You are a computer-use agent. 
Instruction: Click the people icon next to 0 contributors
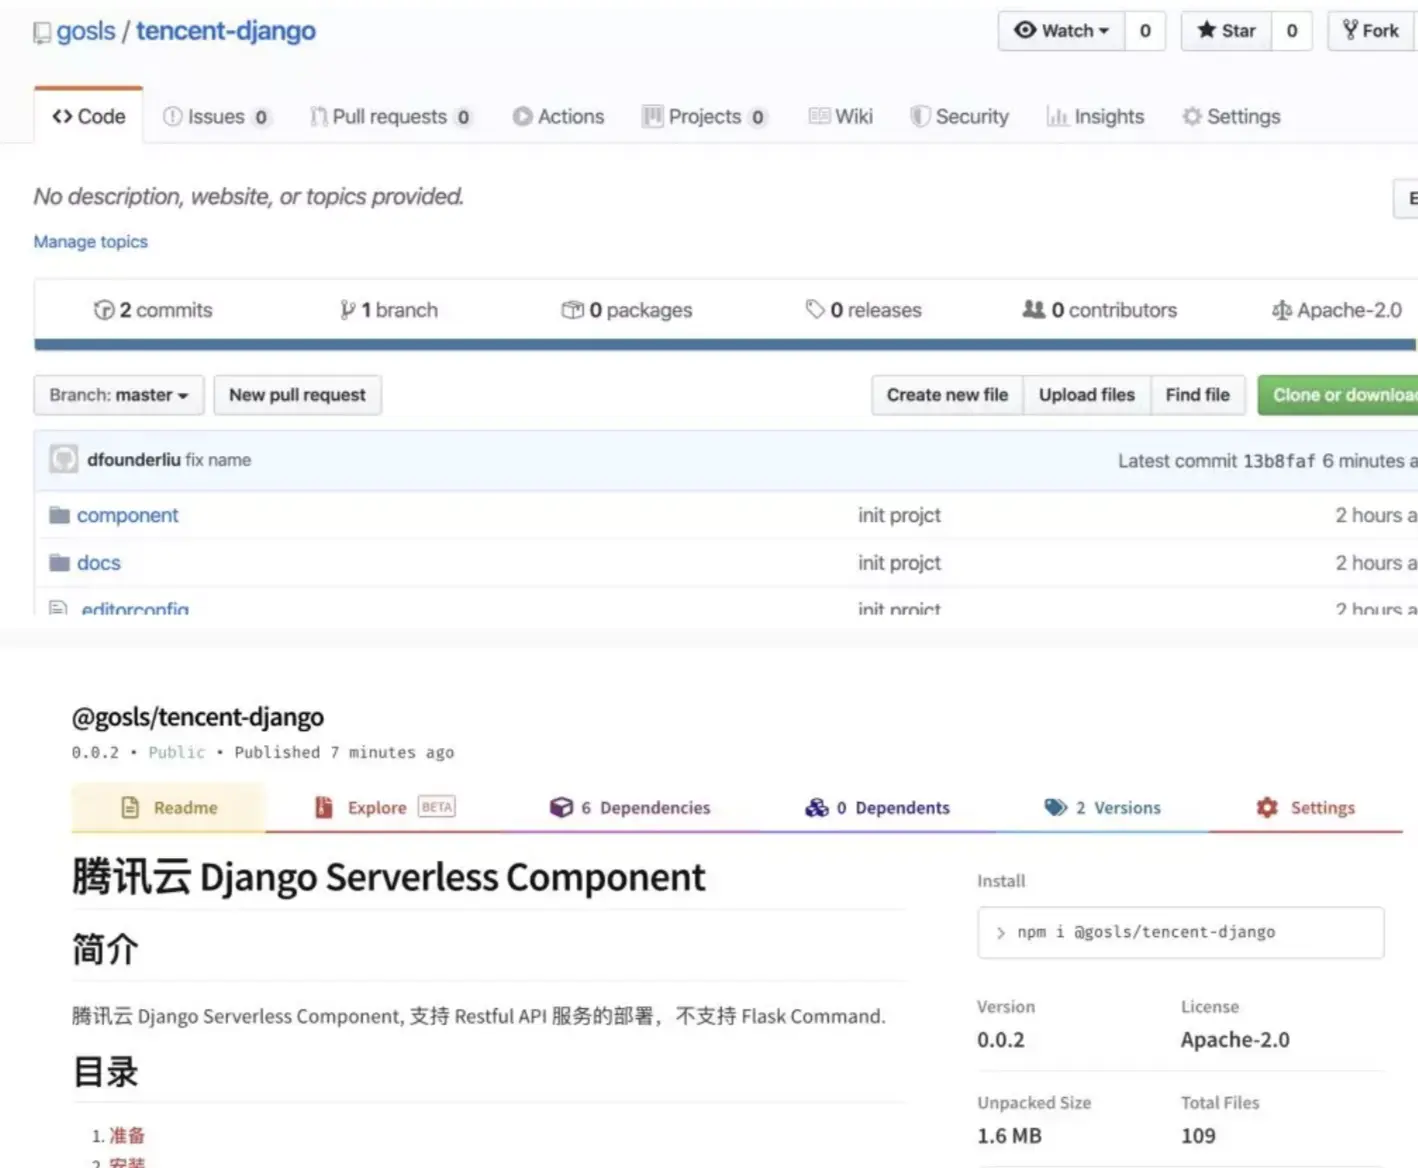coord(1034,310)
